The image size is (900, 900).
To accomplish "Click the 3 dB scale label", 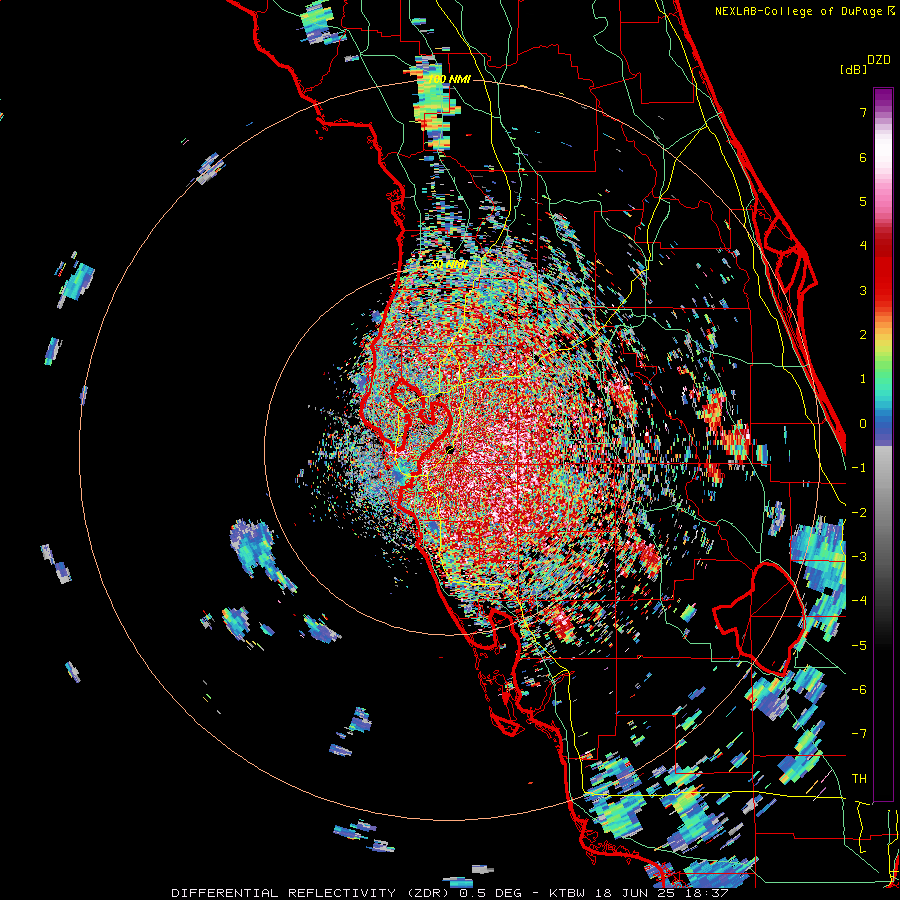I will pyautogui.click(x=863, y=290).
